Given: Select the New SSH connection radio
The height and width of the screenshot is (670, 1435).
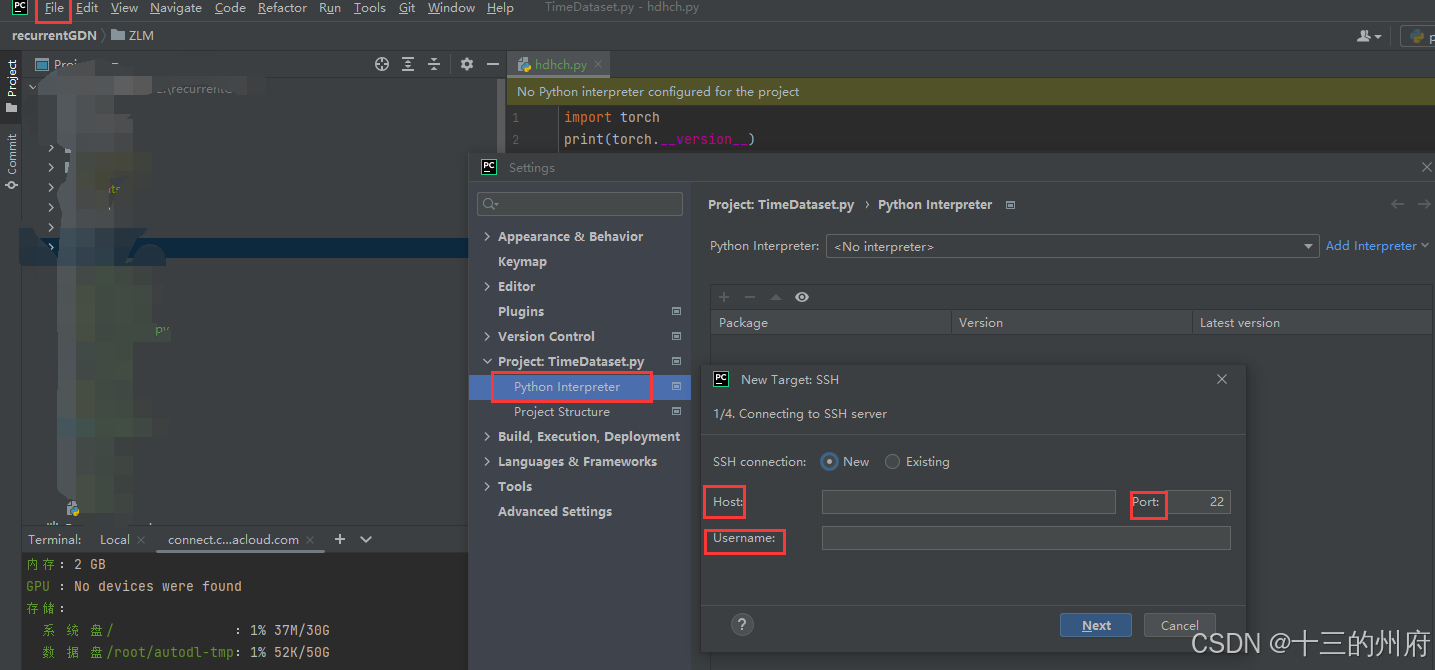Looking at the screenshot, I should point(829,462).
